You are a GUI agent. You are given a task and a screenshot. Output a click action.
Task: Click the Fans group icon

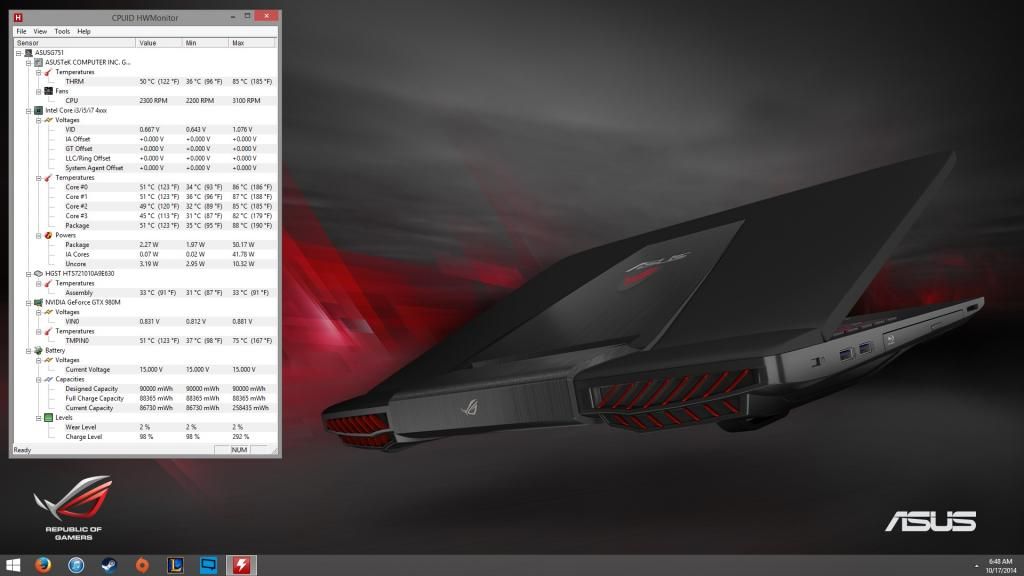point(48,91)
